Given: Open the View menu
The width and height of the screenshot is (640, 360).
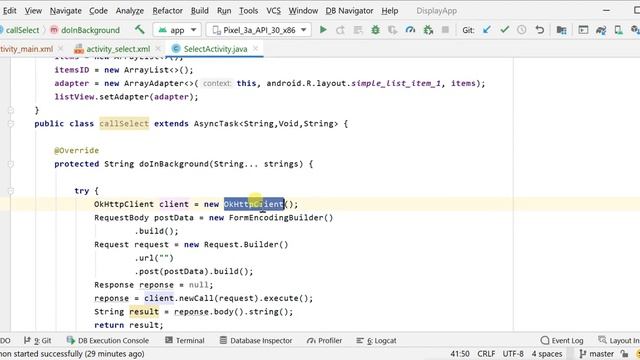Looking at the screenshot, I should (x=33, y=11).
